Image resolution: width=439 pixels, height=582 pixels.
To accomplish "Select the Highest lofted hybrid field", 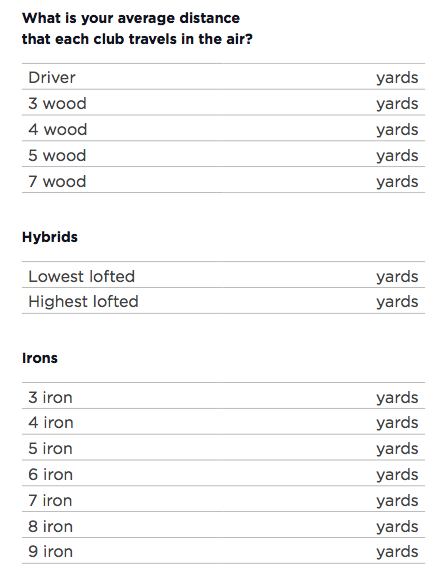I will point(223,301).
